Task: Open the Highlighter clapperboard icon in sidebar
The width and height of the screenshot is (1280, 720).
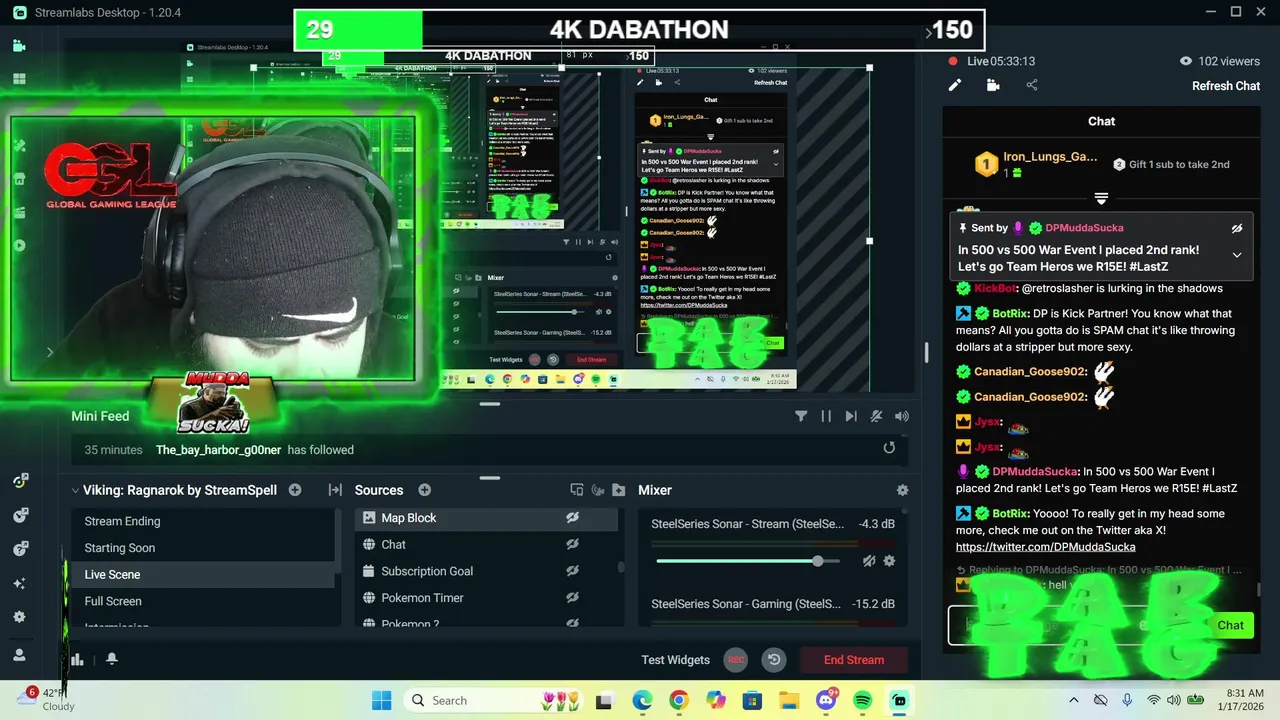Action: click(x=19, y=212)
